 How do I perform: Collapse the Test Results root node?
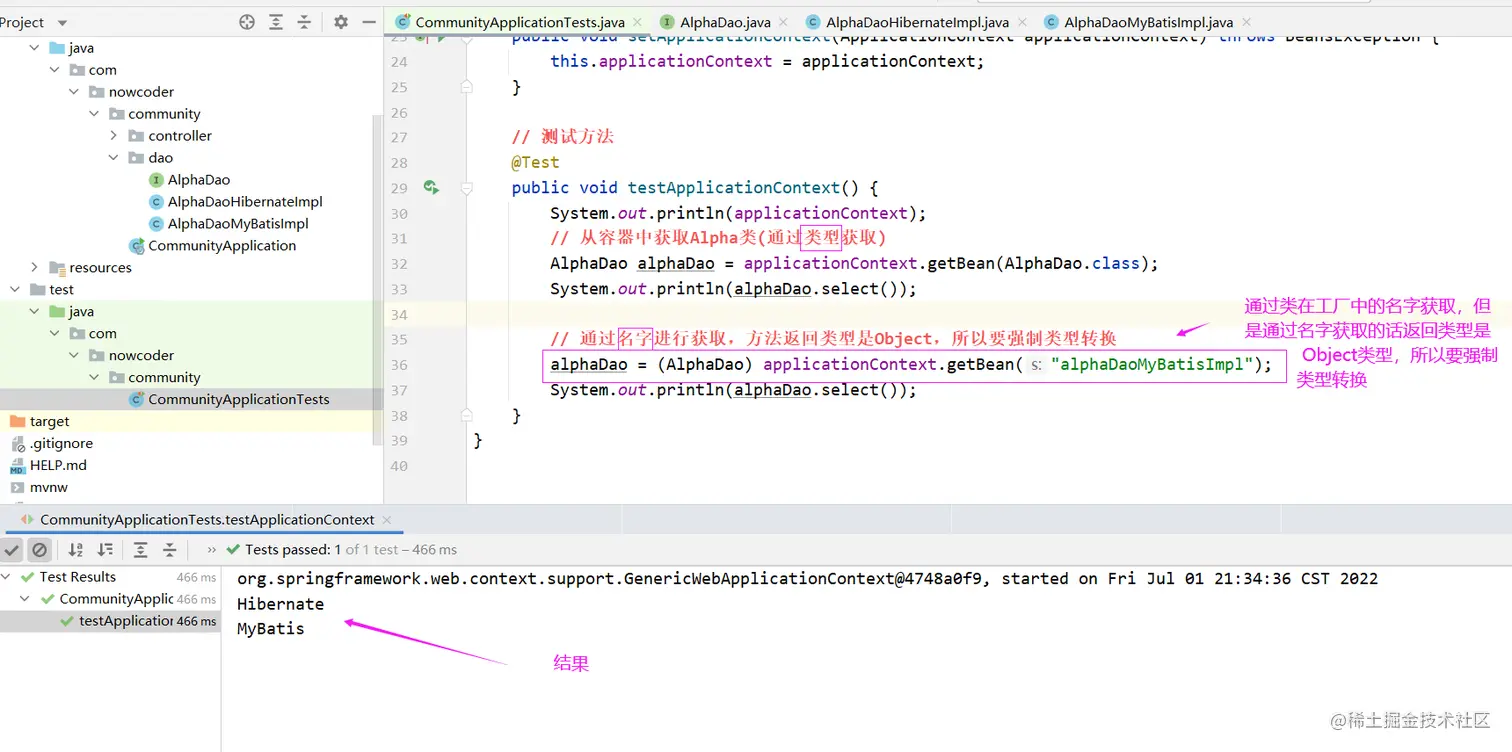[7, 577]
